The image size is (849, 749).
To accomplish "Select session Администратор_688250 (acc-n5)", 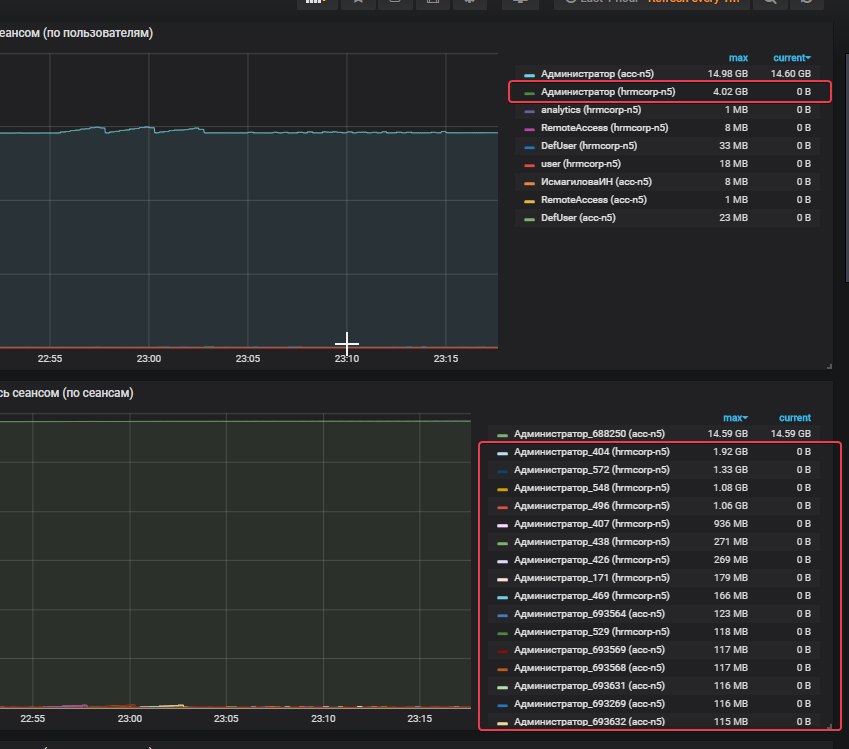I will click(589, 434).
